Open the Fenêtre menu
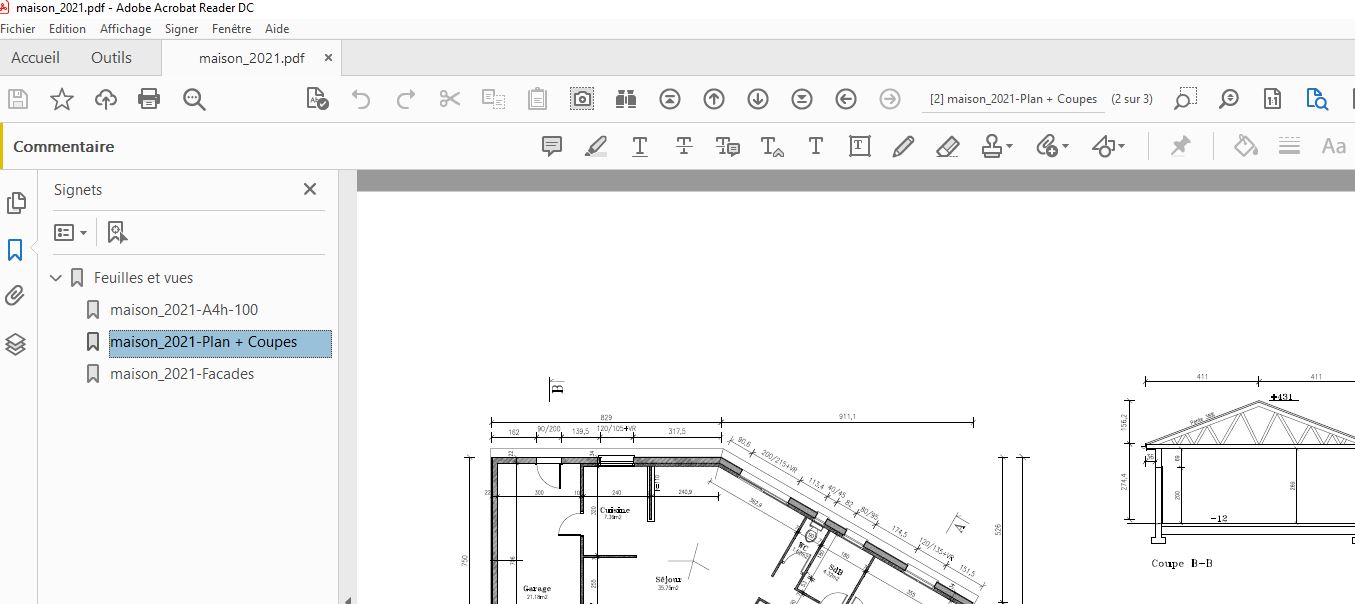 pos(232,29)
